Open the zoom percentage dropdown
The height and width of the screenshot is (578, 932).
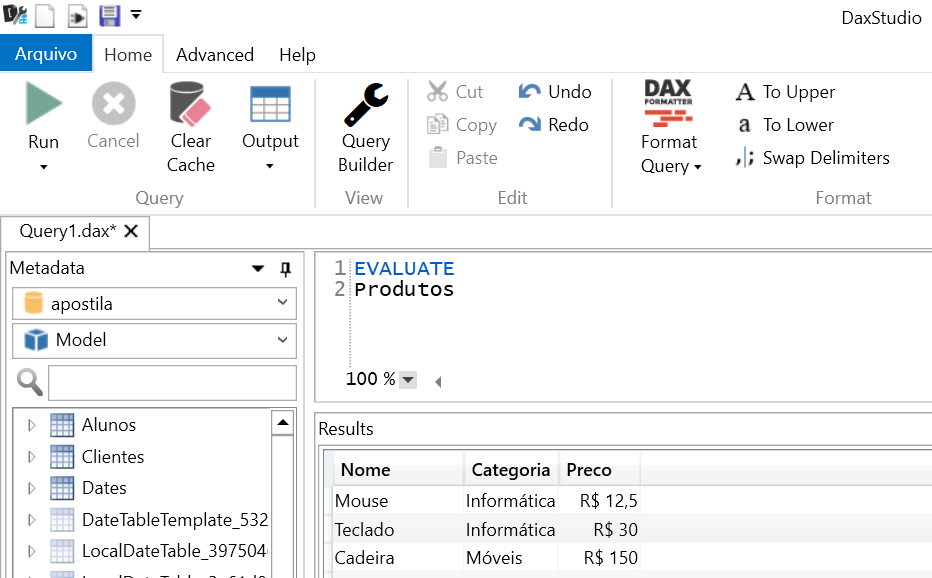point(409,379)
